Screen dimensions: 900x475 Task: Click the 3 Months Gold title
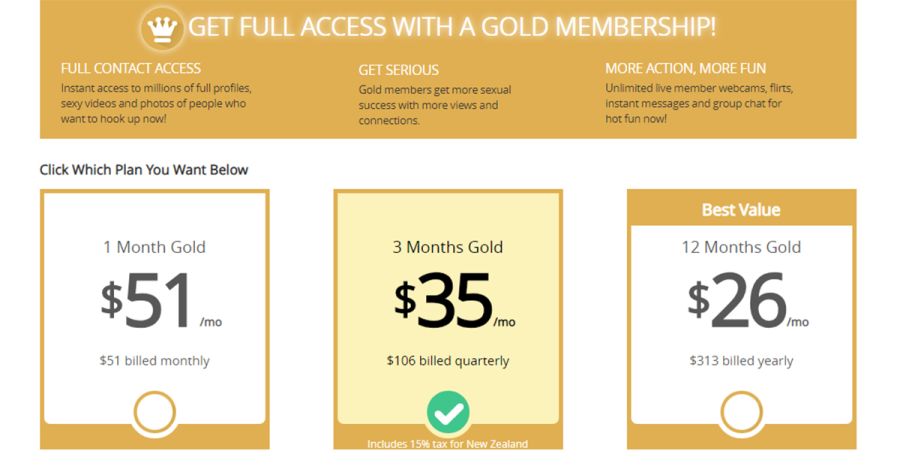[x=448, y=247]
